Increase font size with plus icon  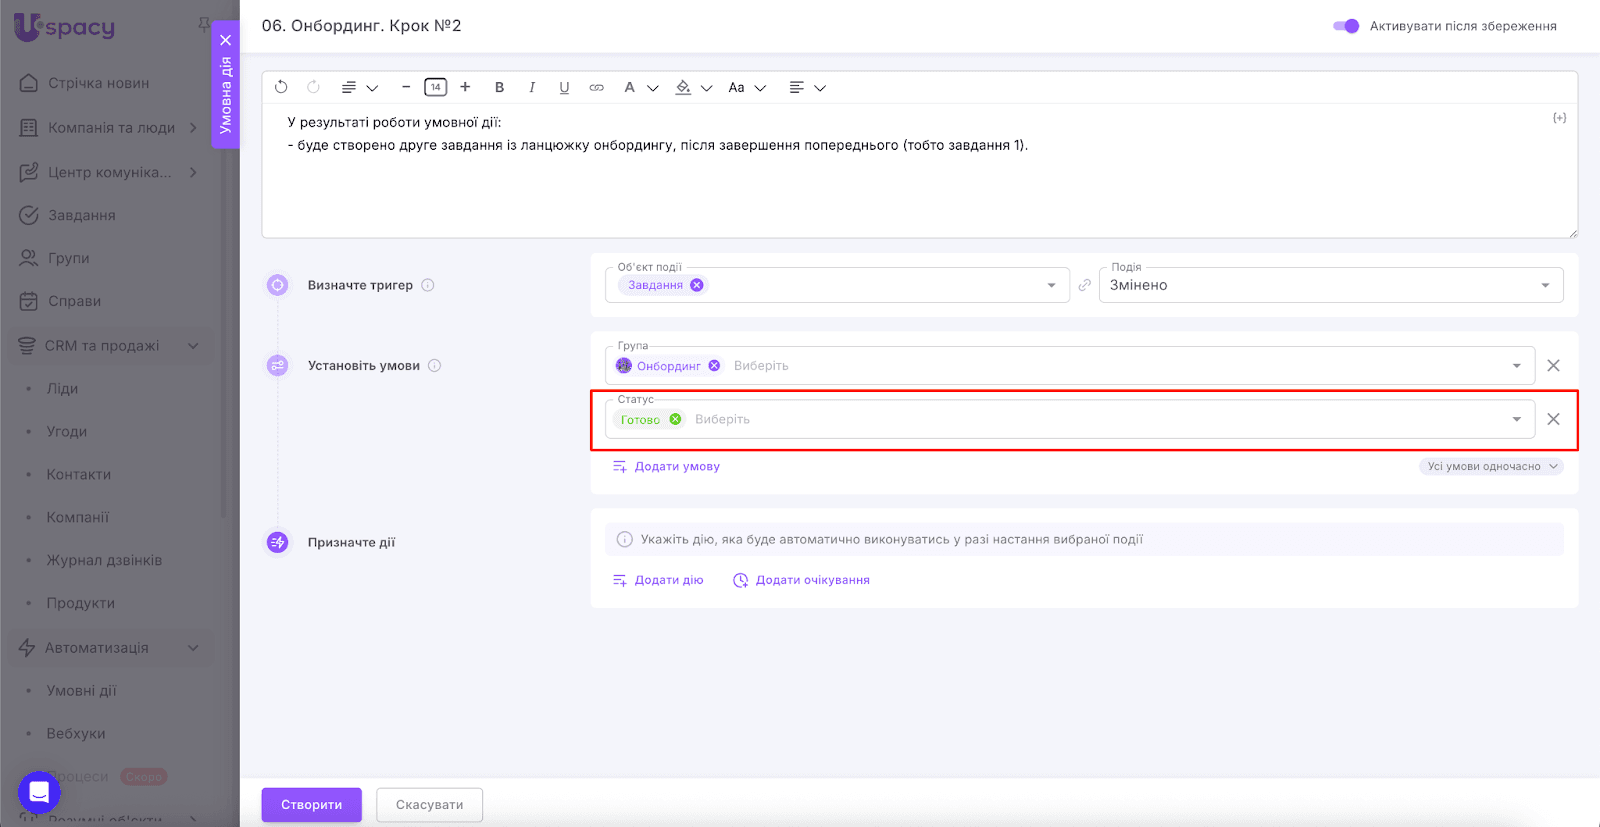pyautogui.click(x=465, y=87)
